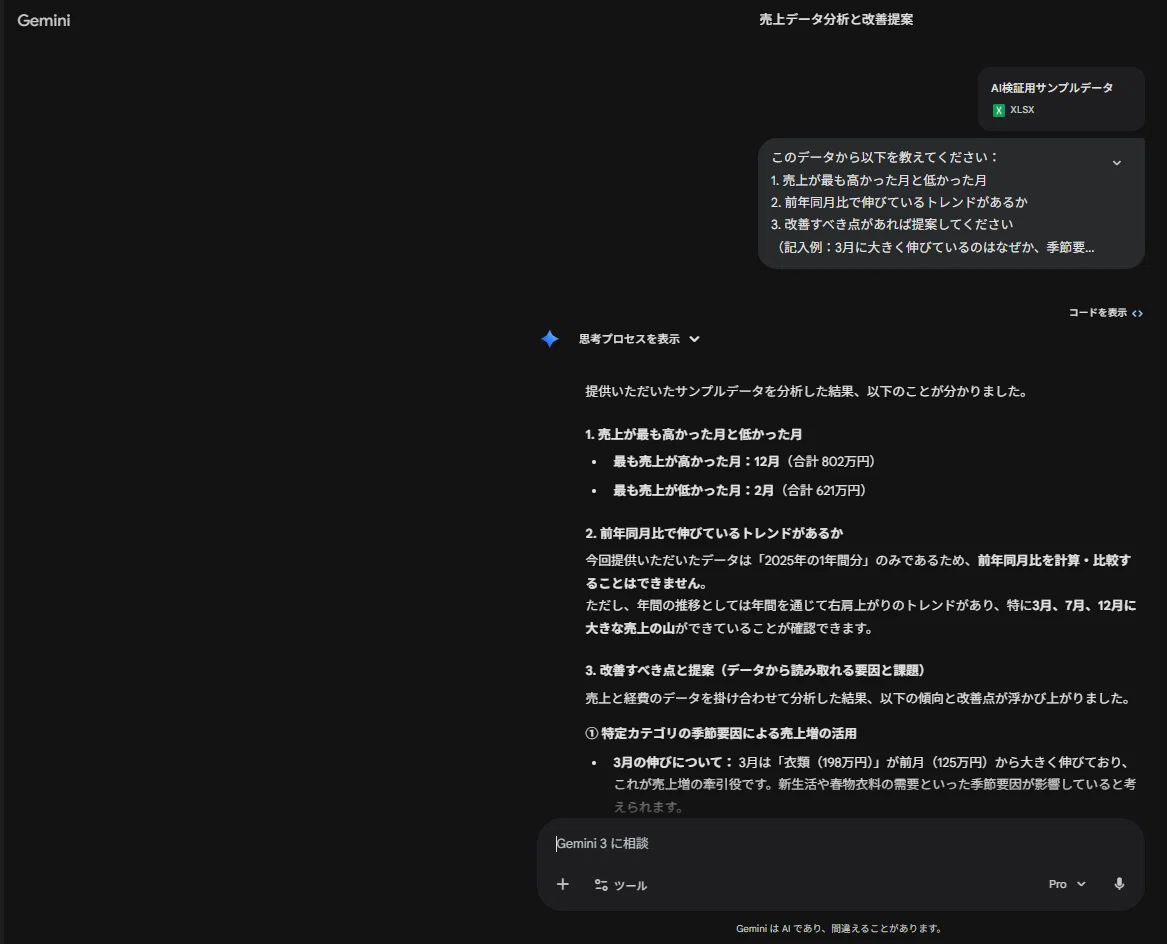Click prompt line 3. 改善すべき点があれば提案してください
1167x944 pixels.
point(892,225)
